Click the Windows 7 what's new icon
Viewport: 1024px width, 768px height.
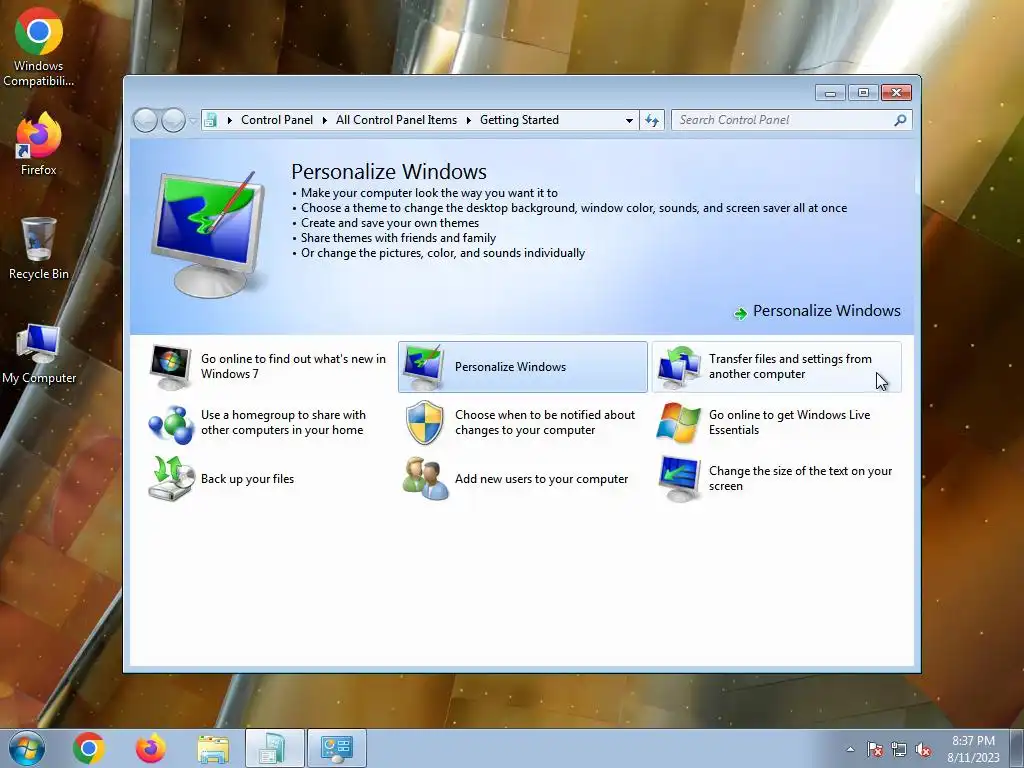click(170, 367)
